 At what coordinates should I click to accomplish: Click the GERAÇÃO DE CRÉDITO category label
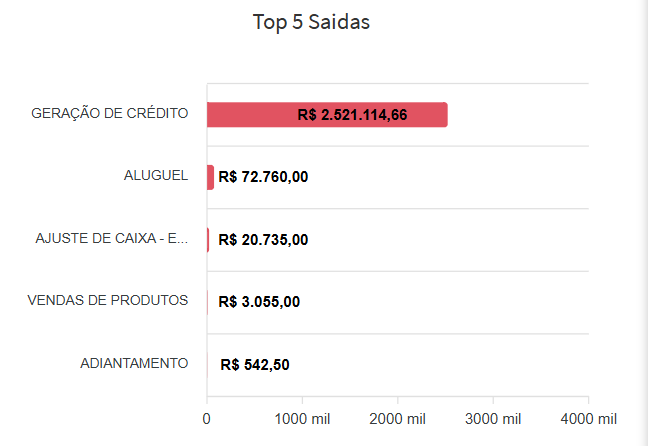pyautogui.click(x=110, y=113)
